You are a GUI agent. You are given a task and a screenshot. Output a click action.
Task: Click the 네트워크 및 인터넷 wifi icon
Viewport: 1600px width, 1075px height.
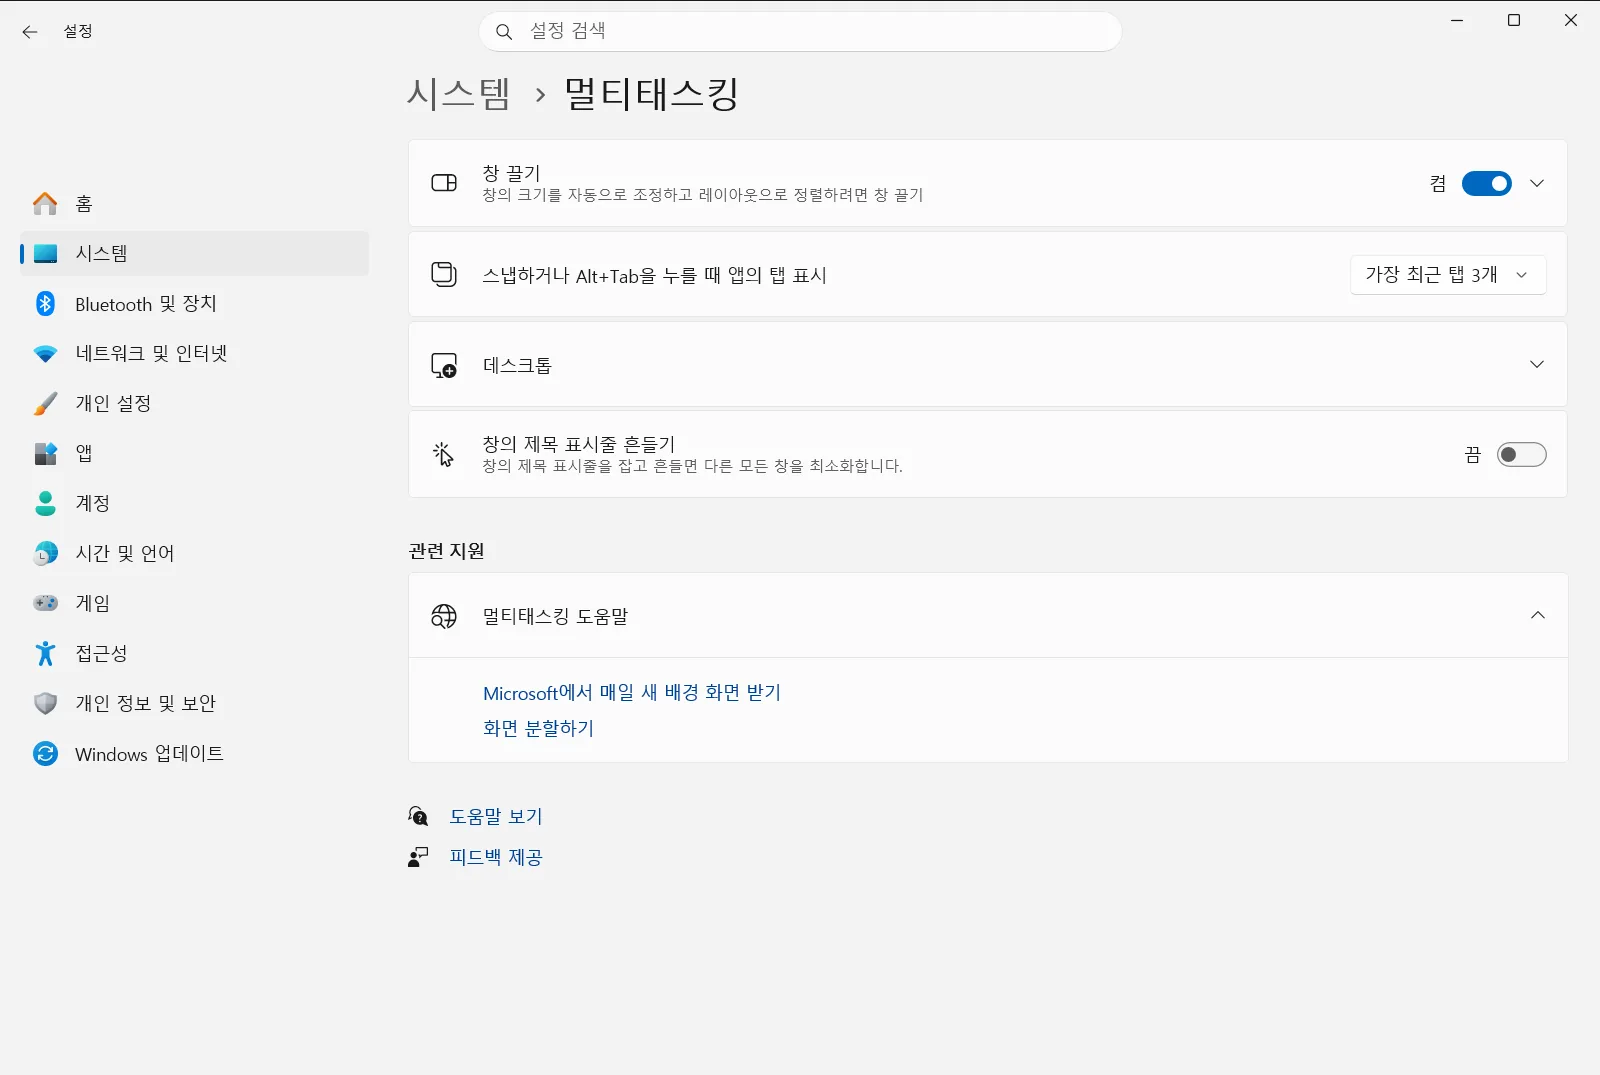(x=45, y=354)
